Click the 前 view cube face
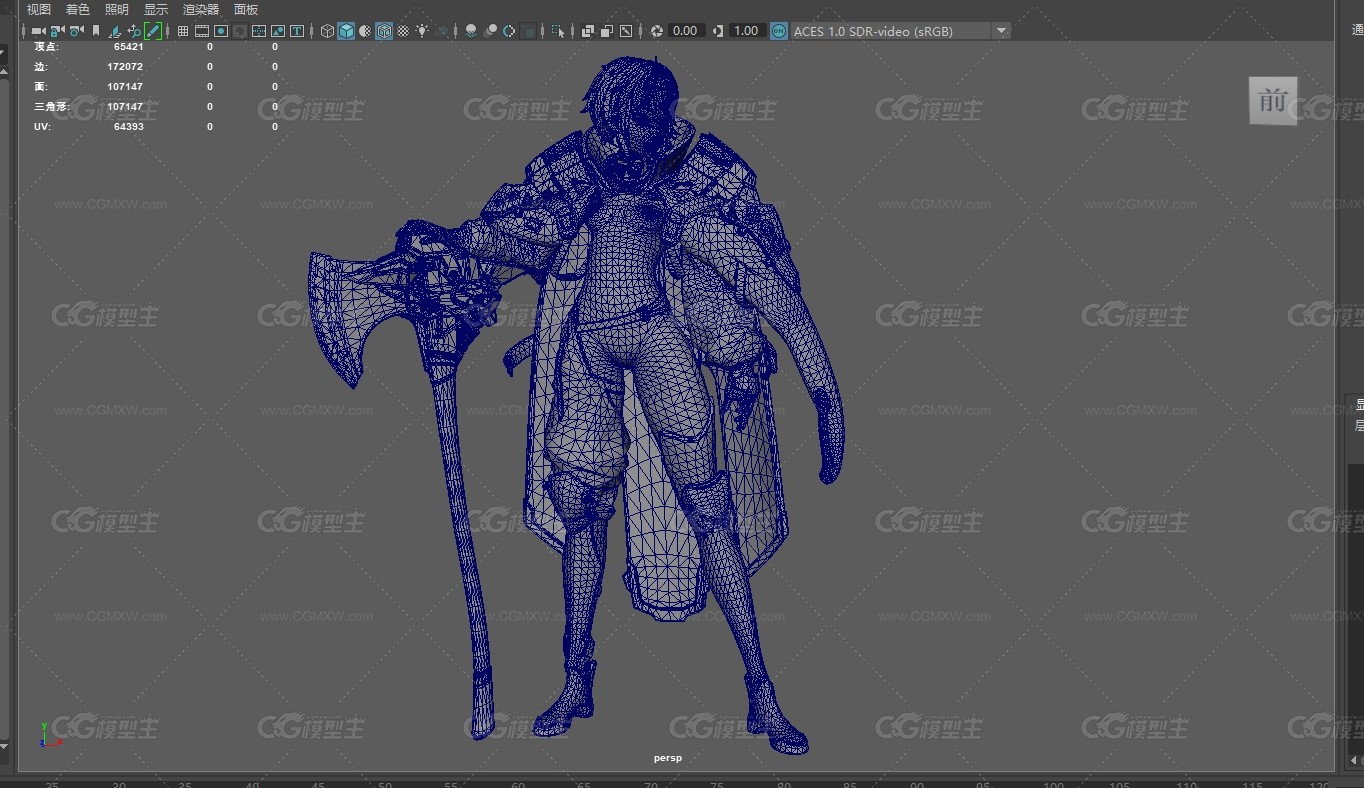 1273,101
